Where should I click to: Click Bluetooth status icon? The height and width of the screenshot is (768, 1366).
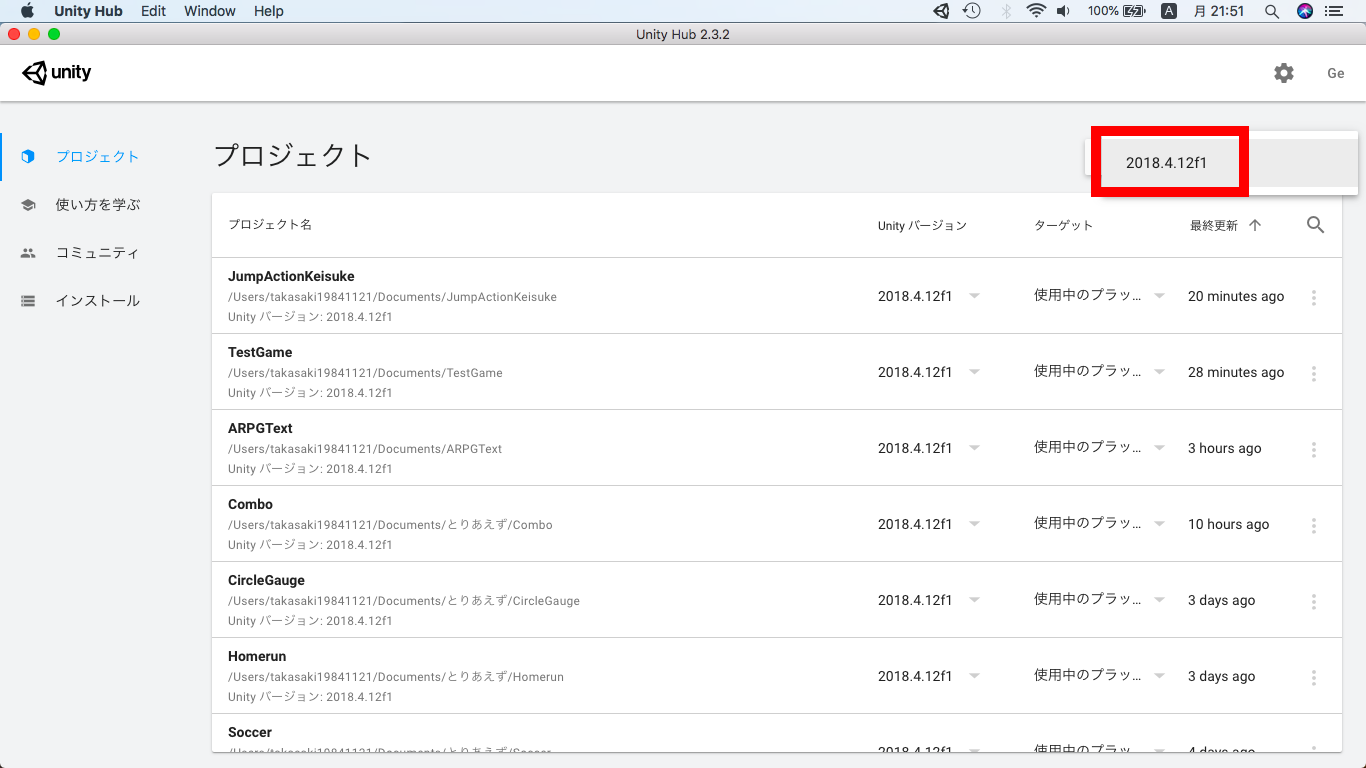pos(1005,11)
